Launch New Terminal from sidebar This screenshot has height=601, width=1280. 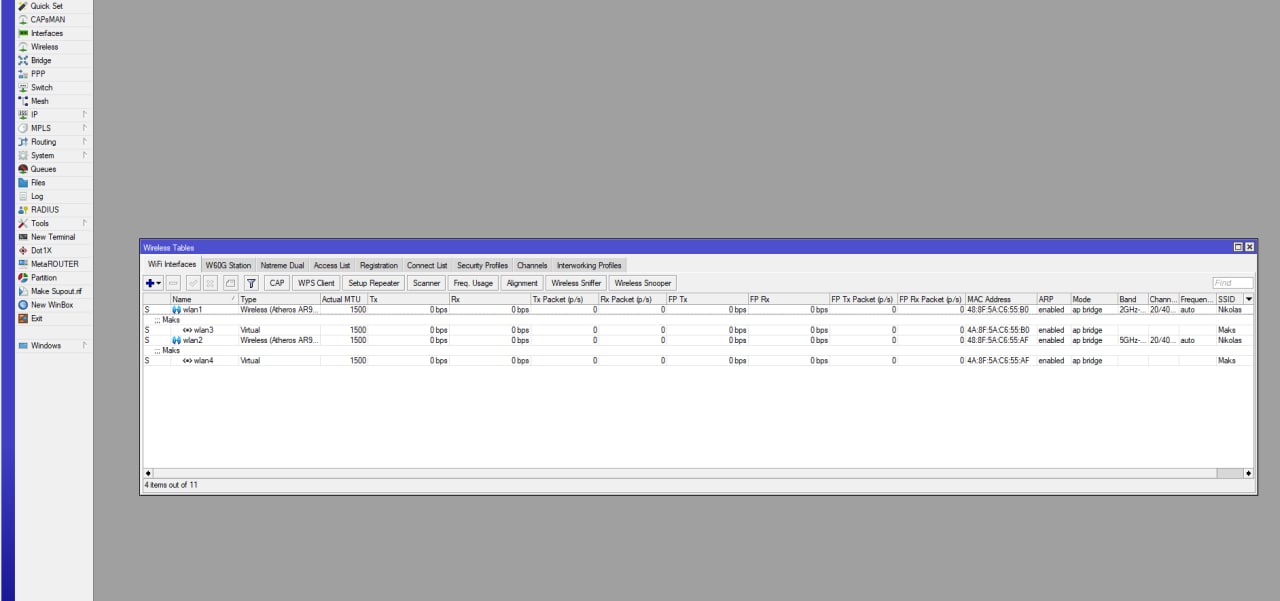click(52, 237)
